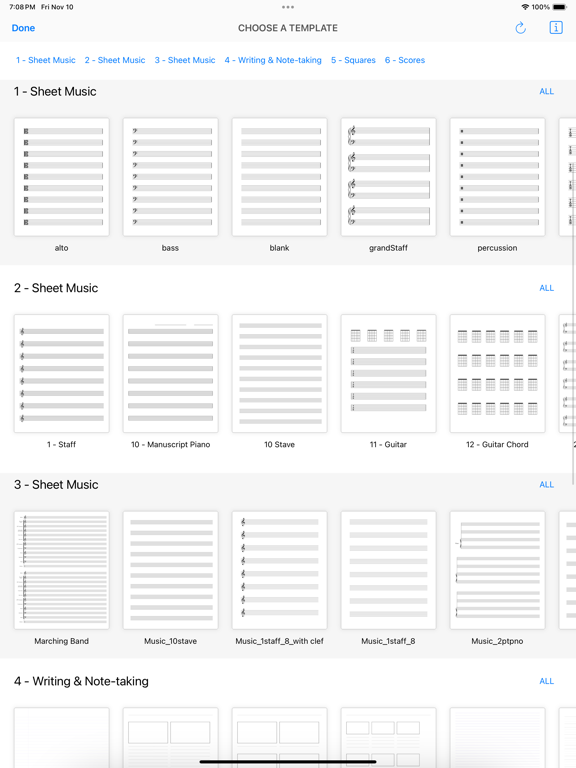Image resolution: width=576 pixels, height=768 pixels.
Task: Go to 5 - Squares section link
Action: pos(353,60)
